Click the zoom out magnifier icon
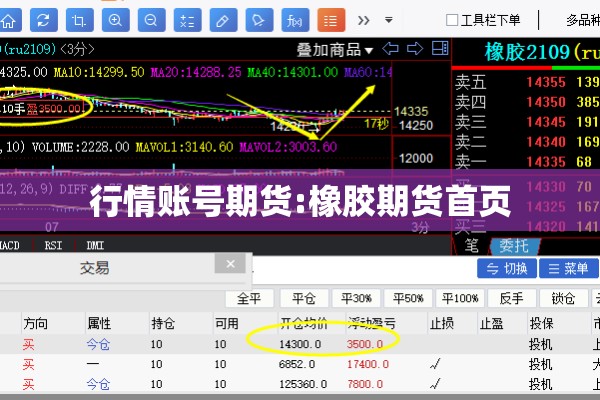This screenshot has width=600, height=400. (x=152, y=20)
